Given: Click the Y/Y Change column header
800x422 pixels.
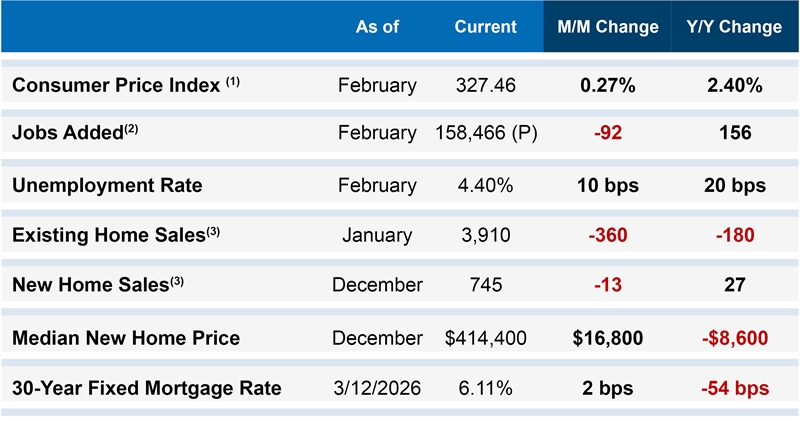Looking at the screenshot, I should 734,27.
